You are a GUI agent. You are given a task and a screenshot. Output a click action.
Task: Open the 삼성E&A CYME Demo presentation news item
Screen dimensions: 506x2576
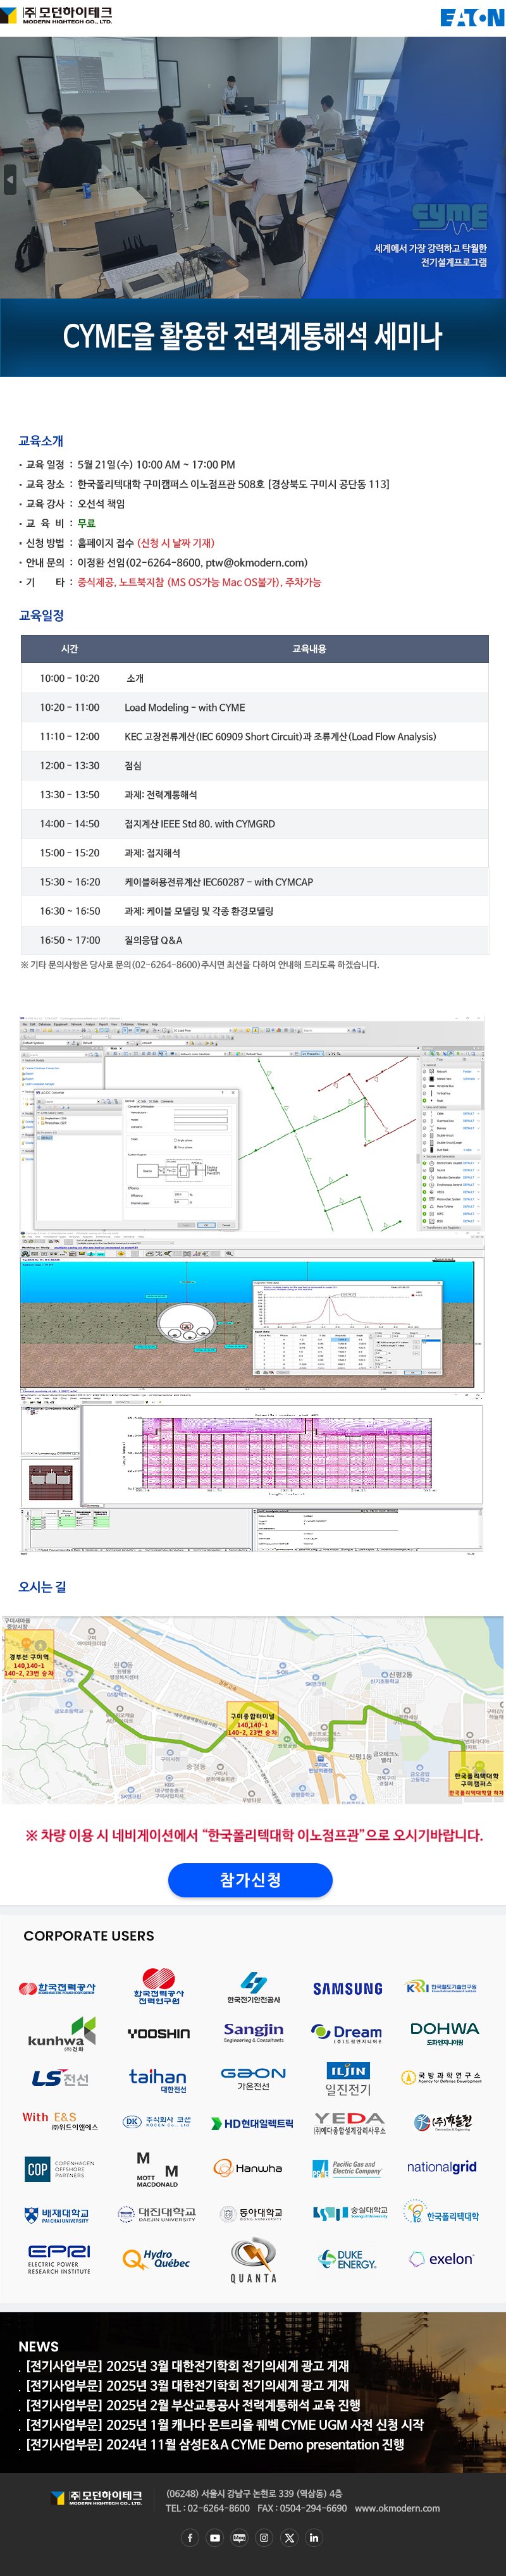pyautogui.click(x=215, y=2444)
